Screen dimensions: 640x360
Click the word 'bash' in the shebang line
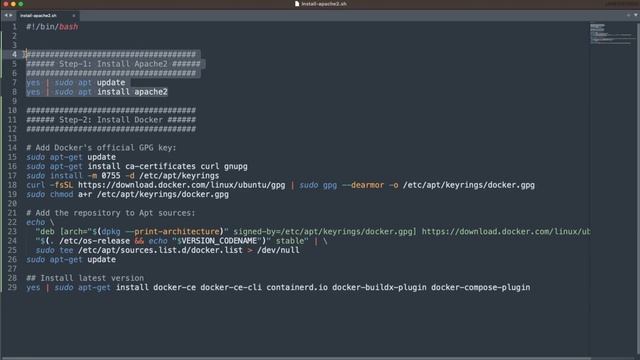pyautogui.click(x=69, y=27)
